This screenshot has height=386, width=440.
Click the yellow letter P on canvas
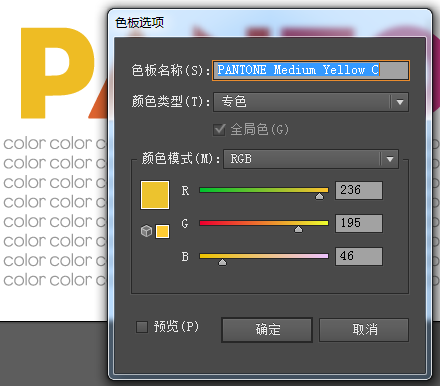click(x=57, y=73)
